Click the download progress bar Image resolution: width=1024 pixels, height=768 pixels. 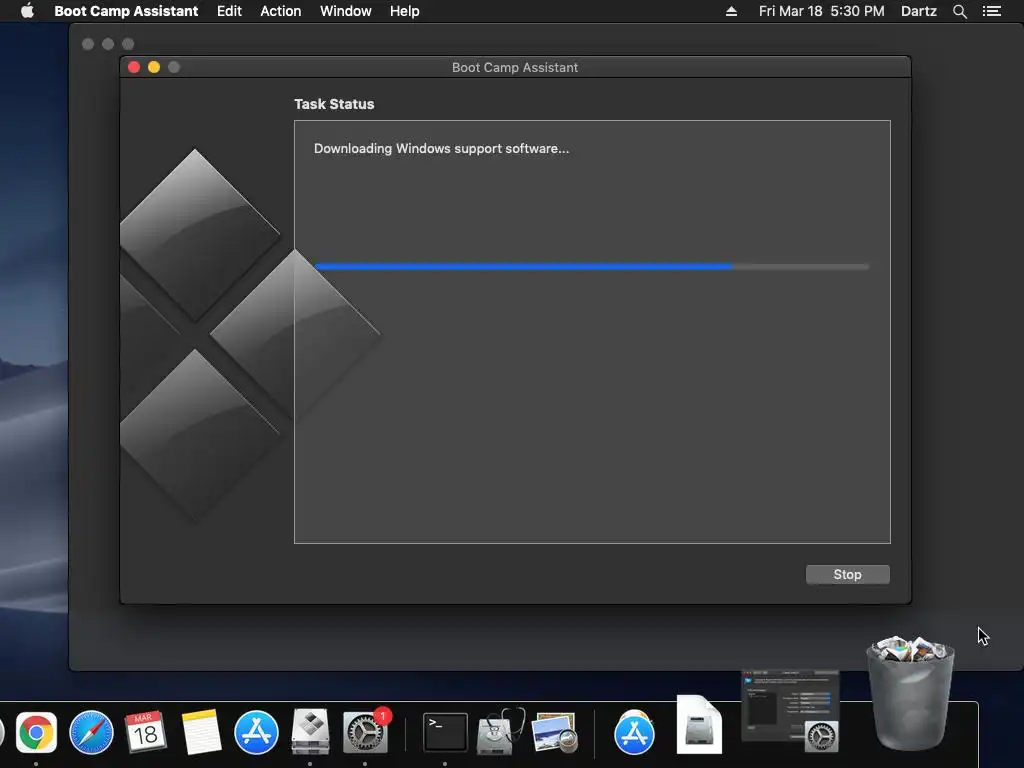click(592, 266)
